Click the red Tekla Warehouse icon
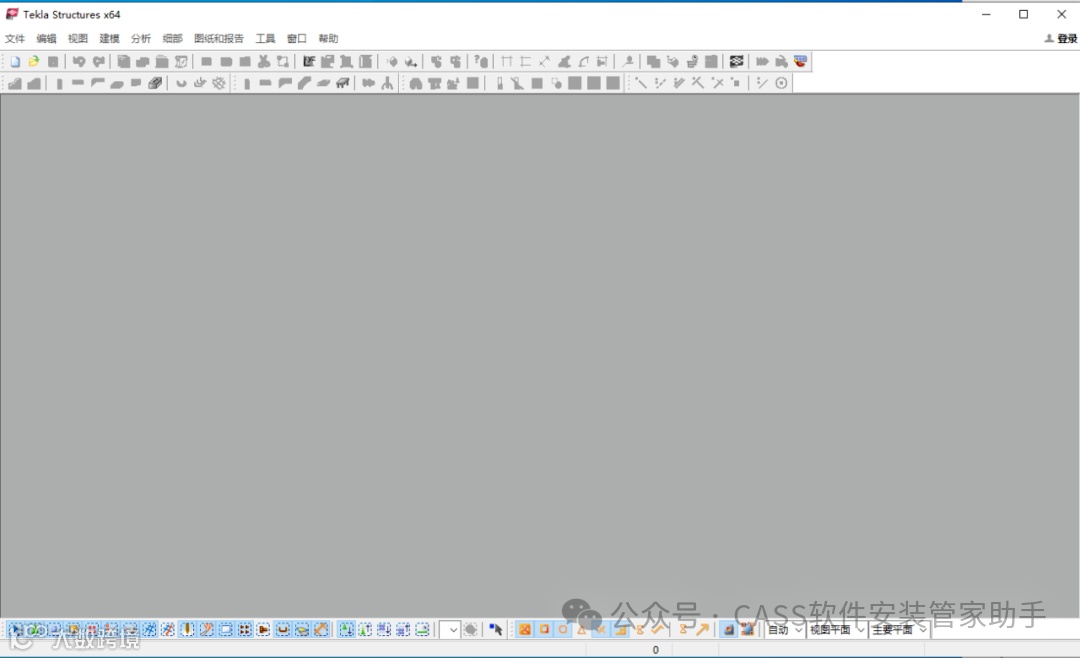1080x658 pixels. pyautogui.click(x=800, y=62)
